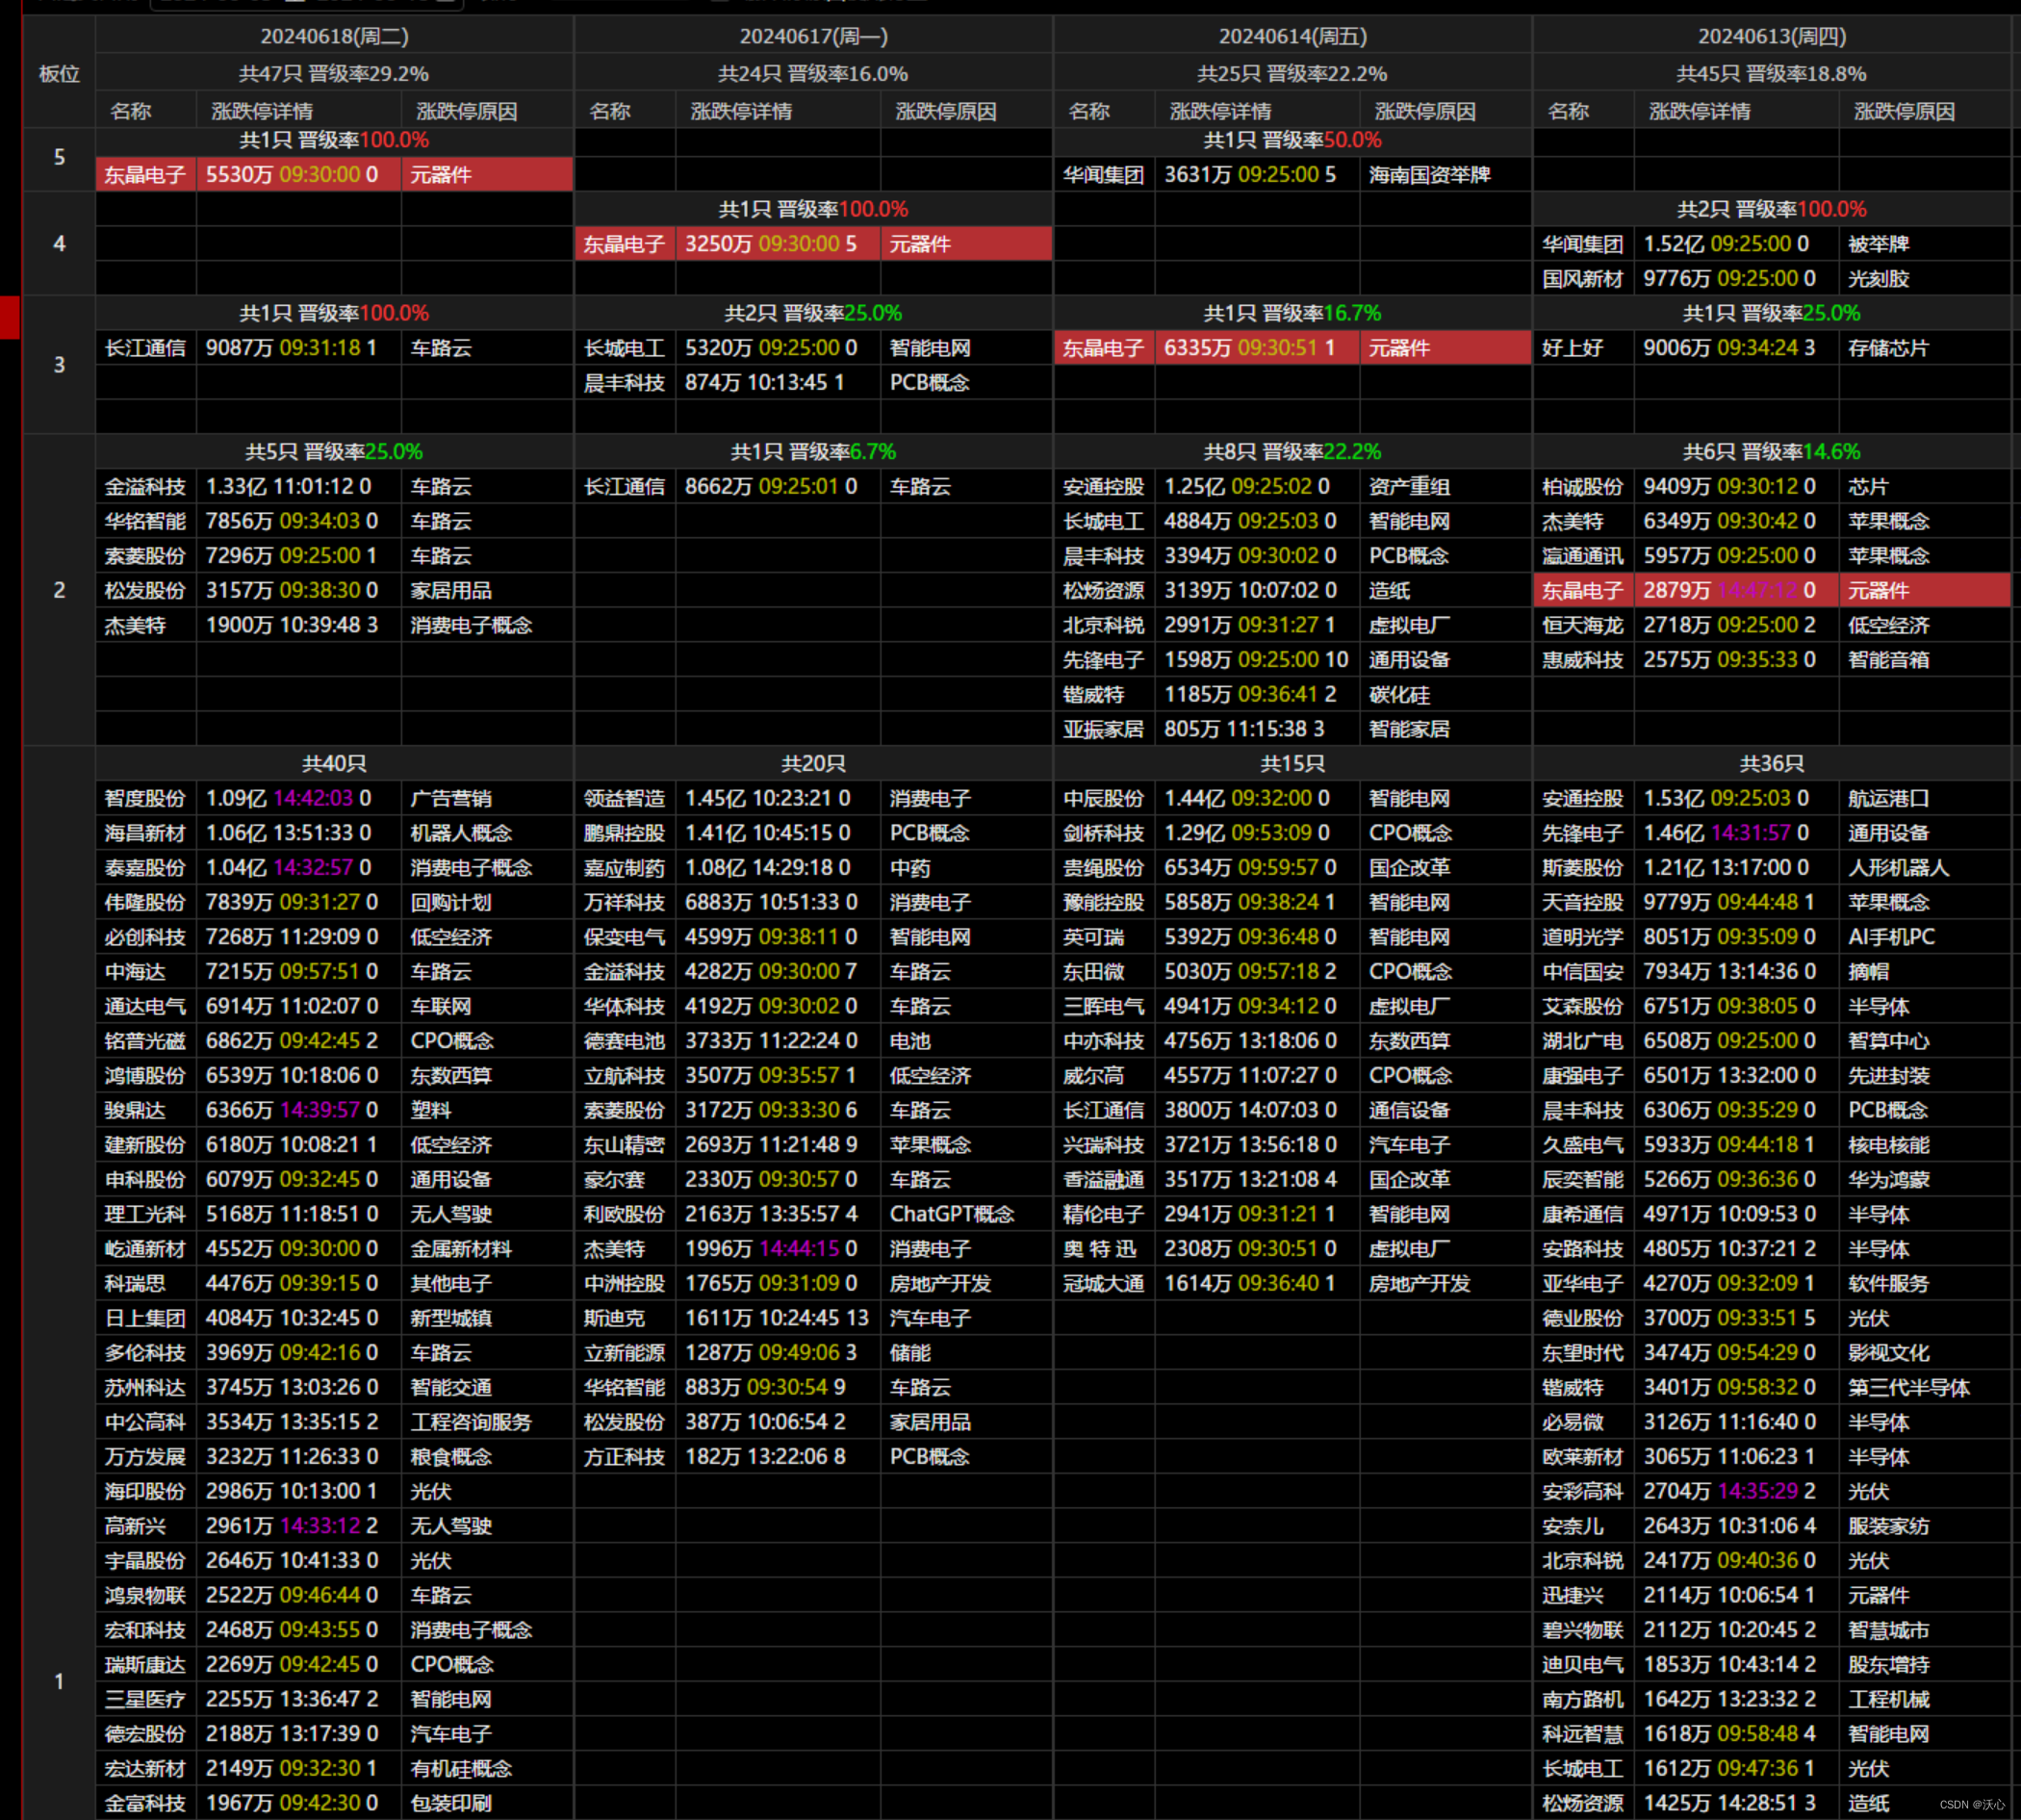Click 共40只 first-board summary row

[x=334, y=763]
